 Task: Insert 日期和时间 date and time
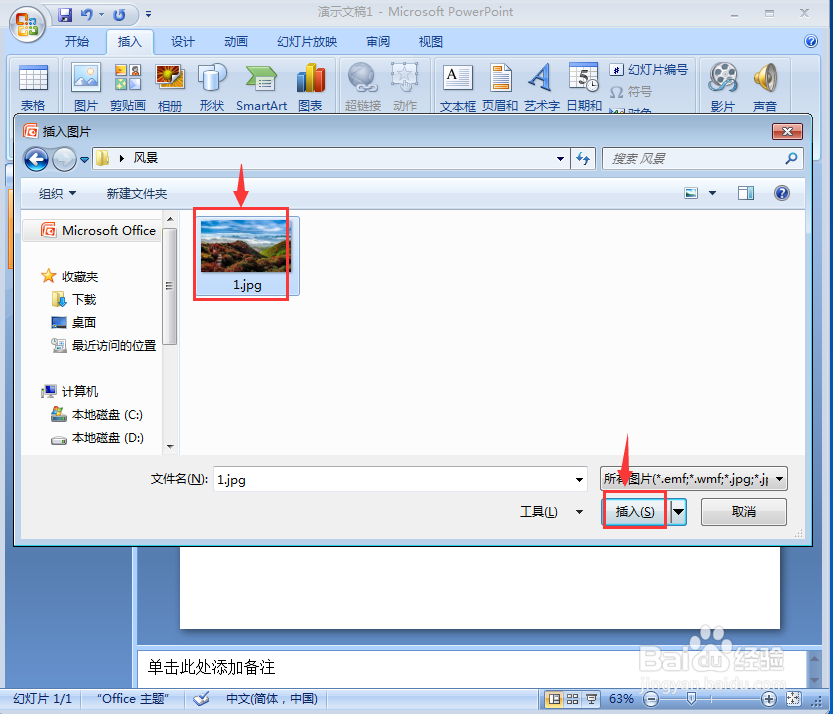point(584,87)
